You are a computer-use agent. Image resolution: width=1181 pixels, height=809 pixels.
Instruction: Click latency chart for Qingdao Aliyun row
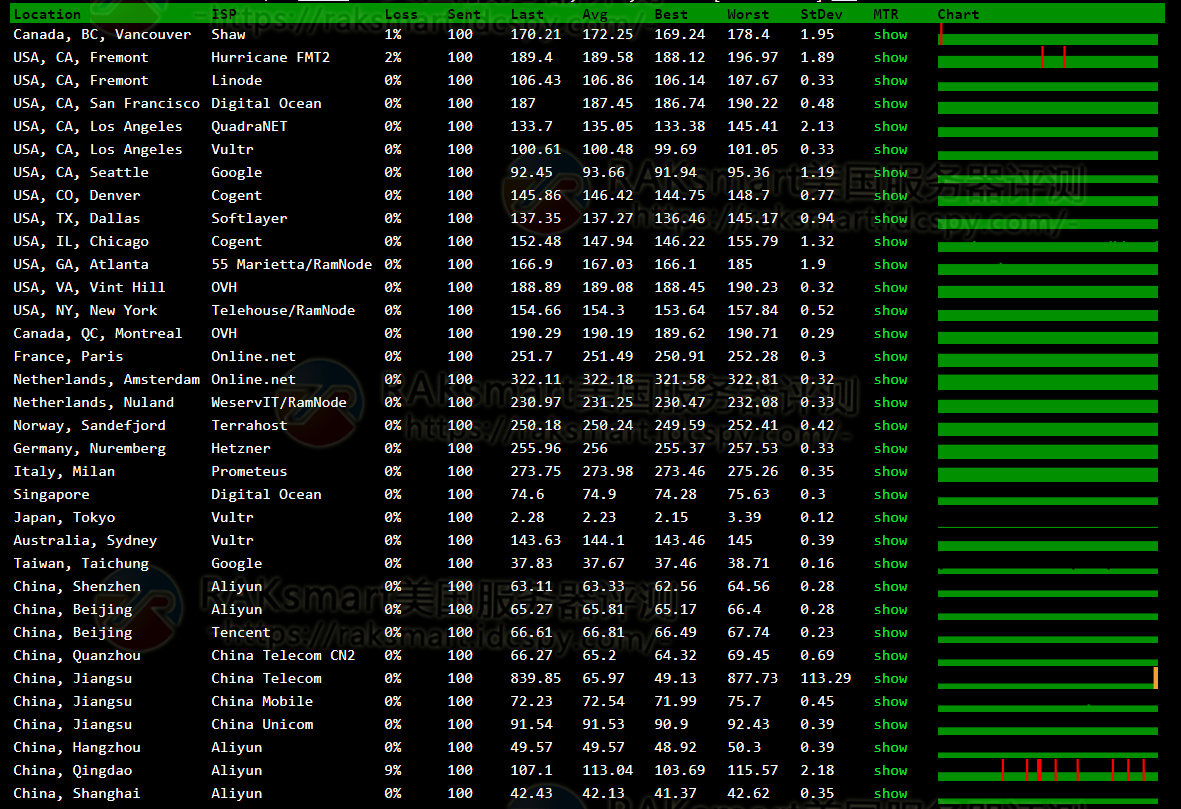click(1048, 771)
